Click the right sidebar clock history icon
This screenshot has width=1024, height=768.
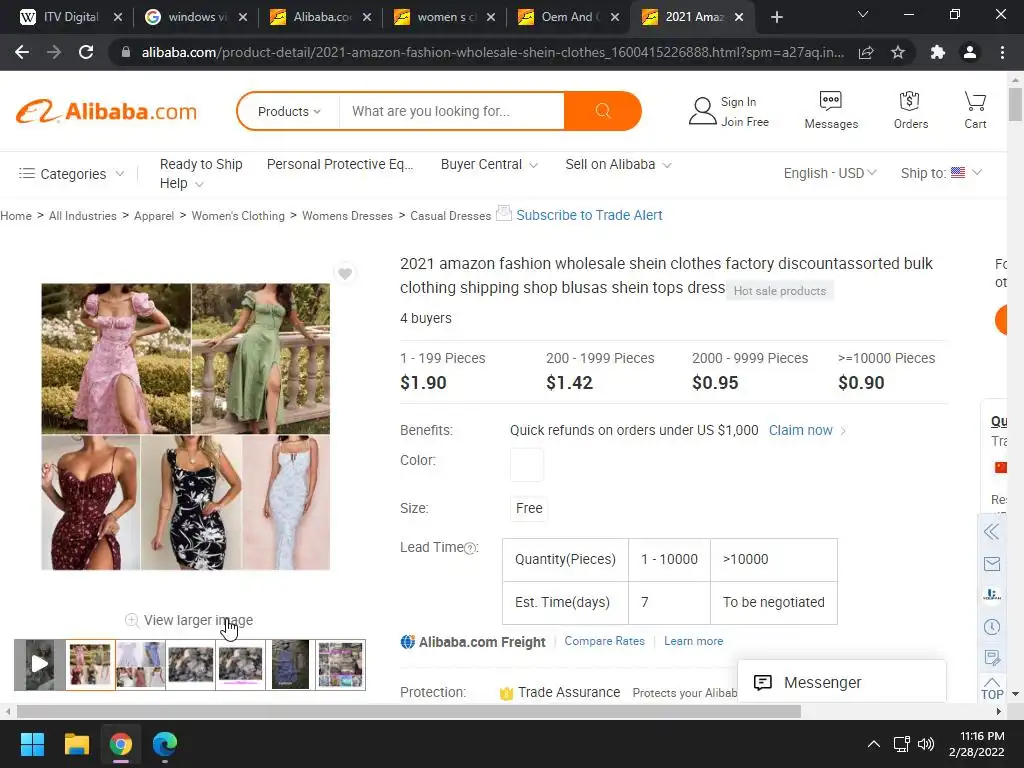(x=991, y=627)
